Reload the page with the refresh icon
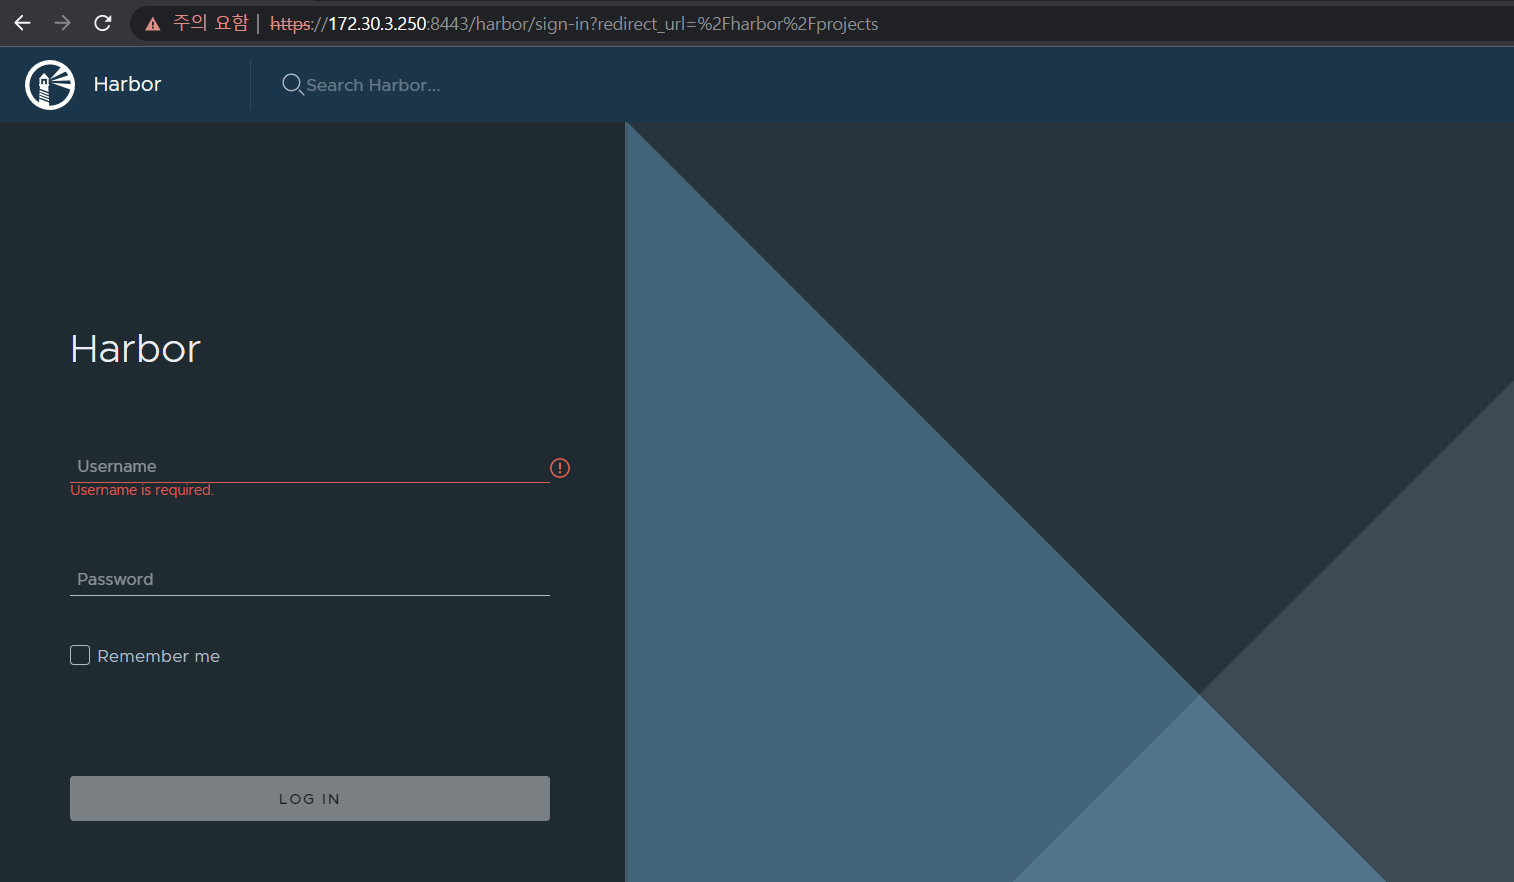The width and height of the screenshot is (1514, 882). [x=103, y=23]
